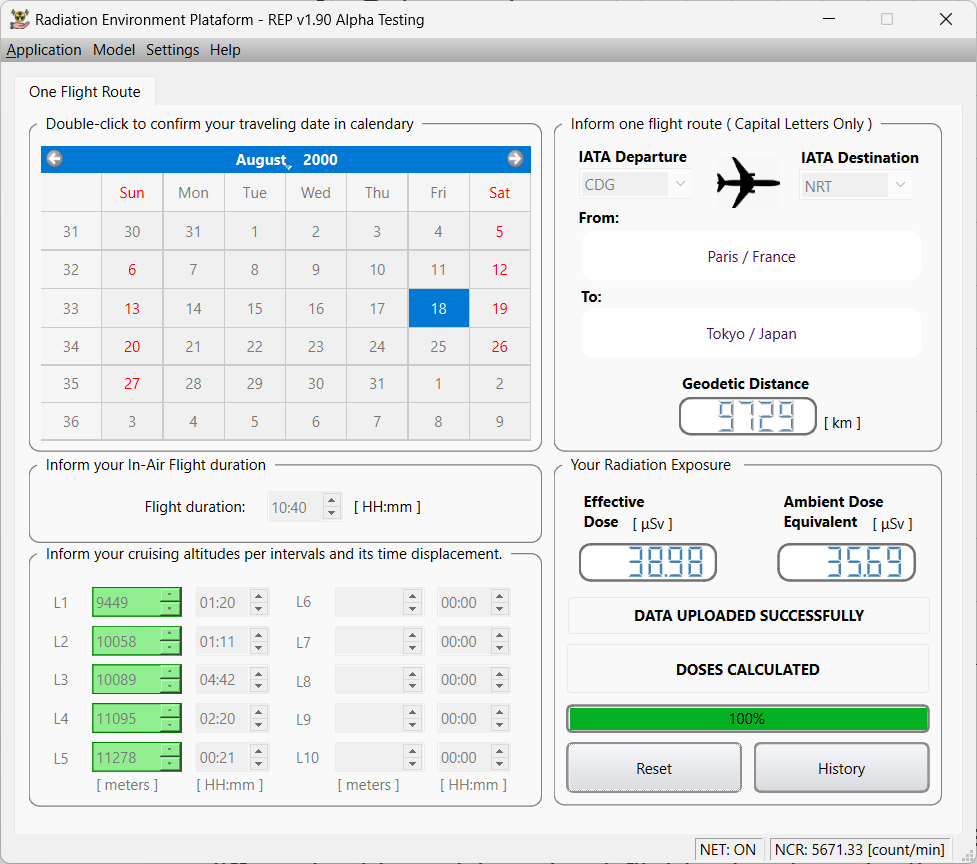Go to previous month in calendar
The width and height of the screenshot is (977, 864).
coord(55,159)
